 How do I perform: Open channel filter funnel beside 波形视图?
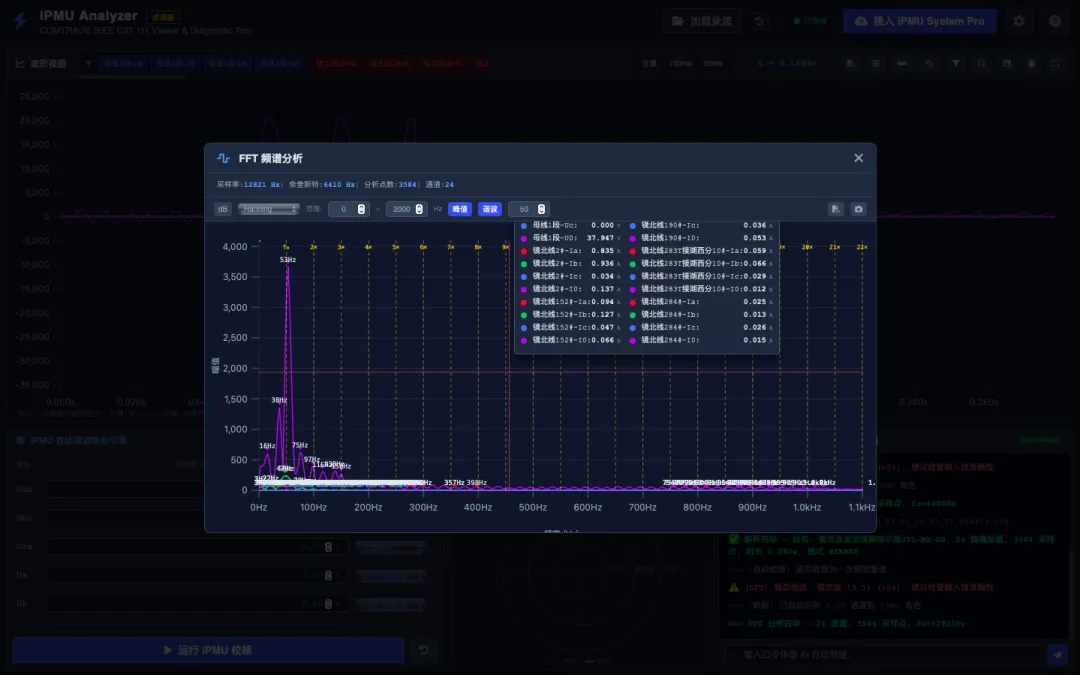coord(88,63)
